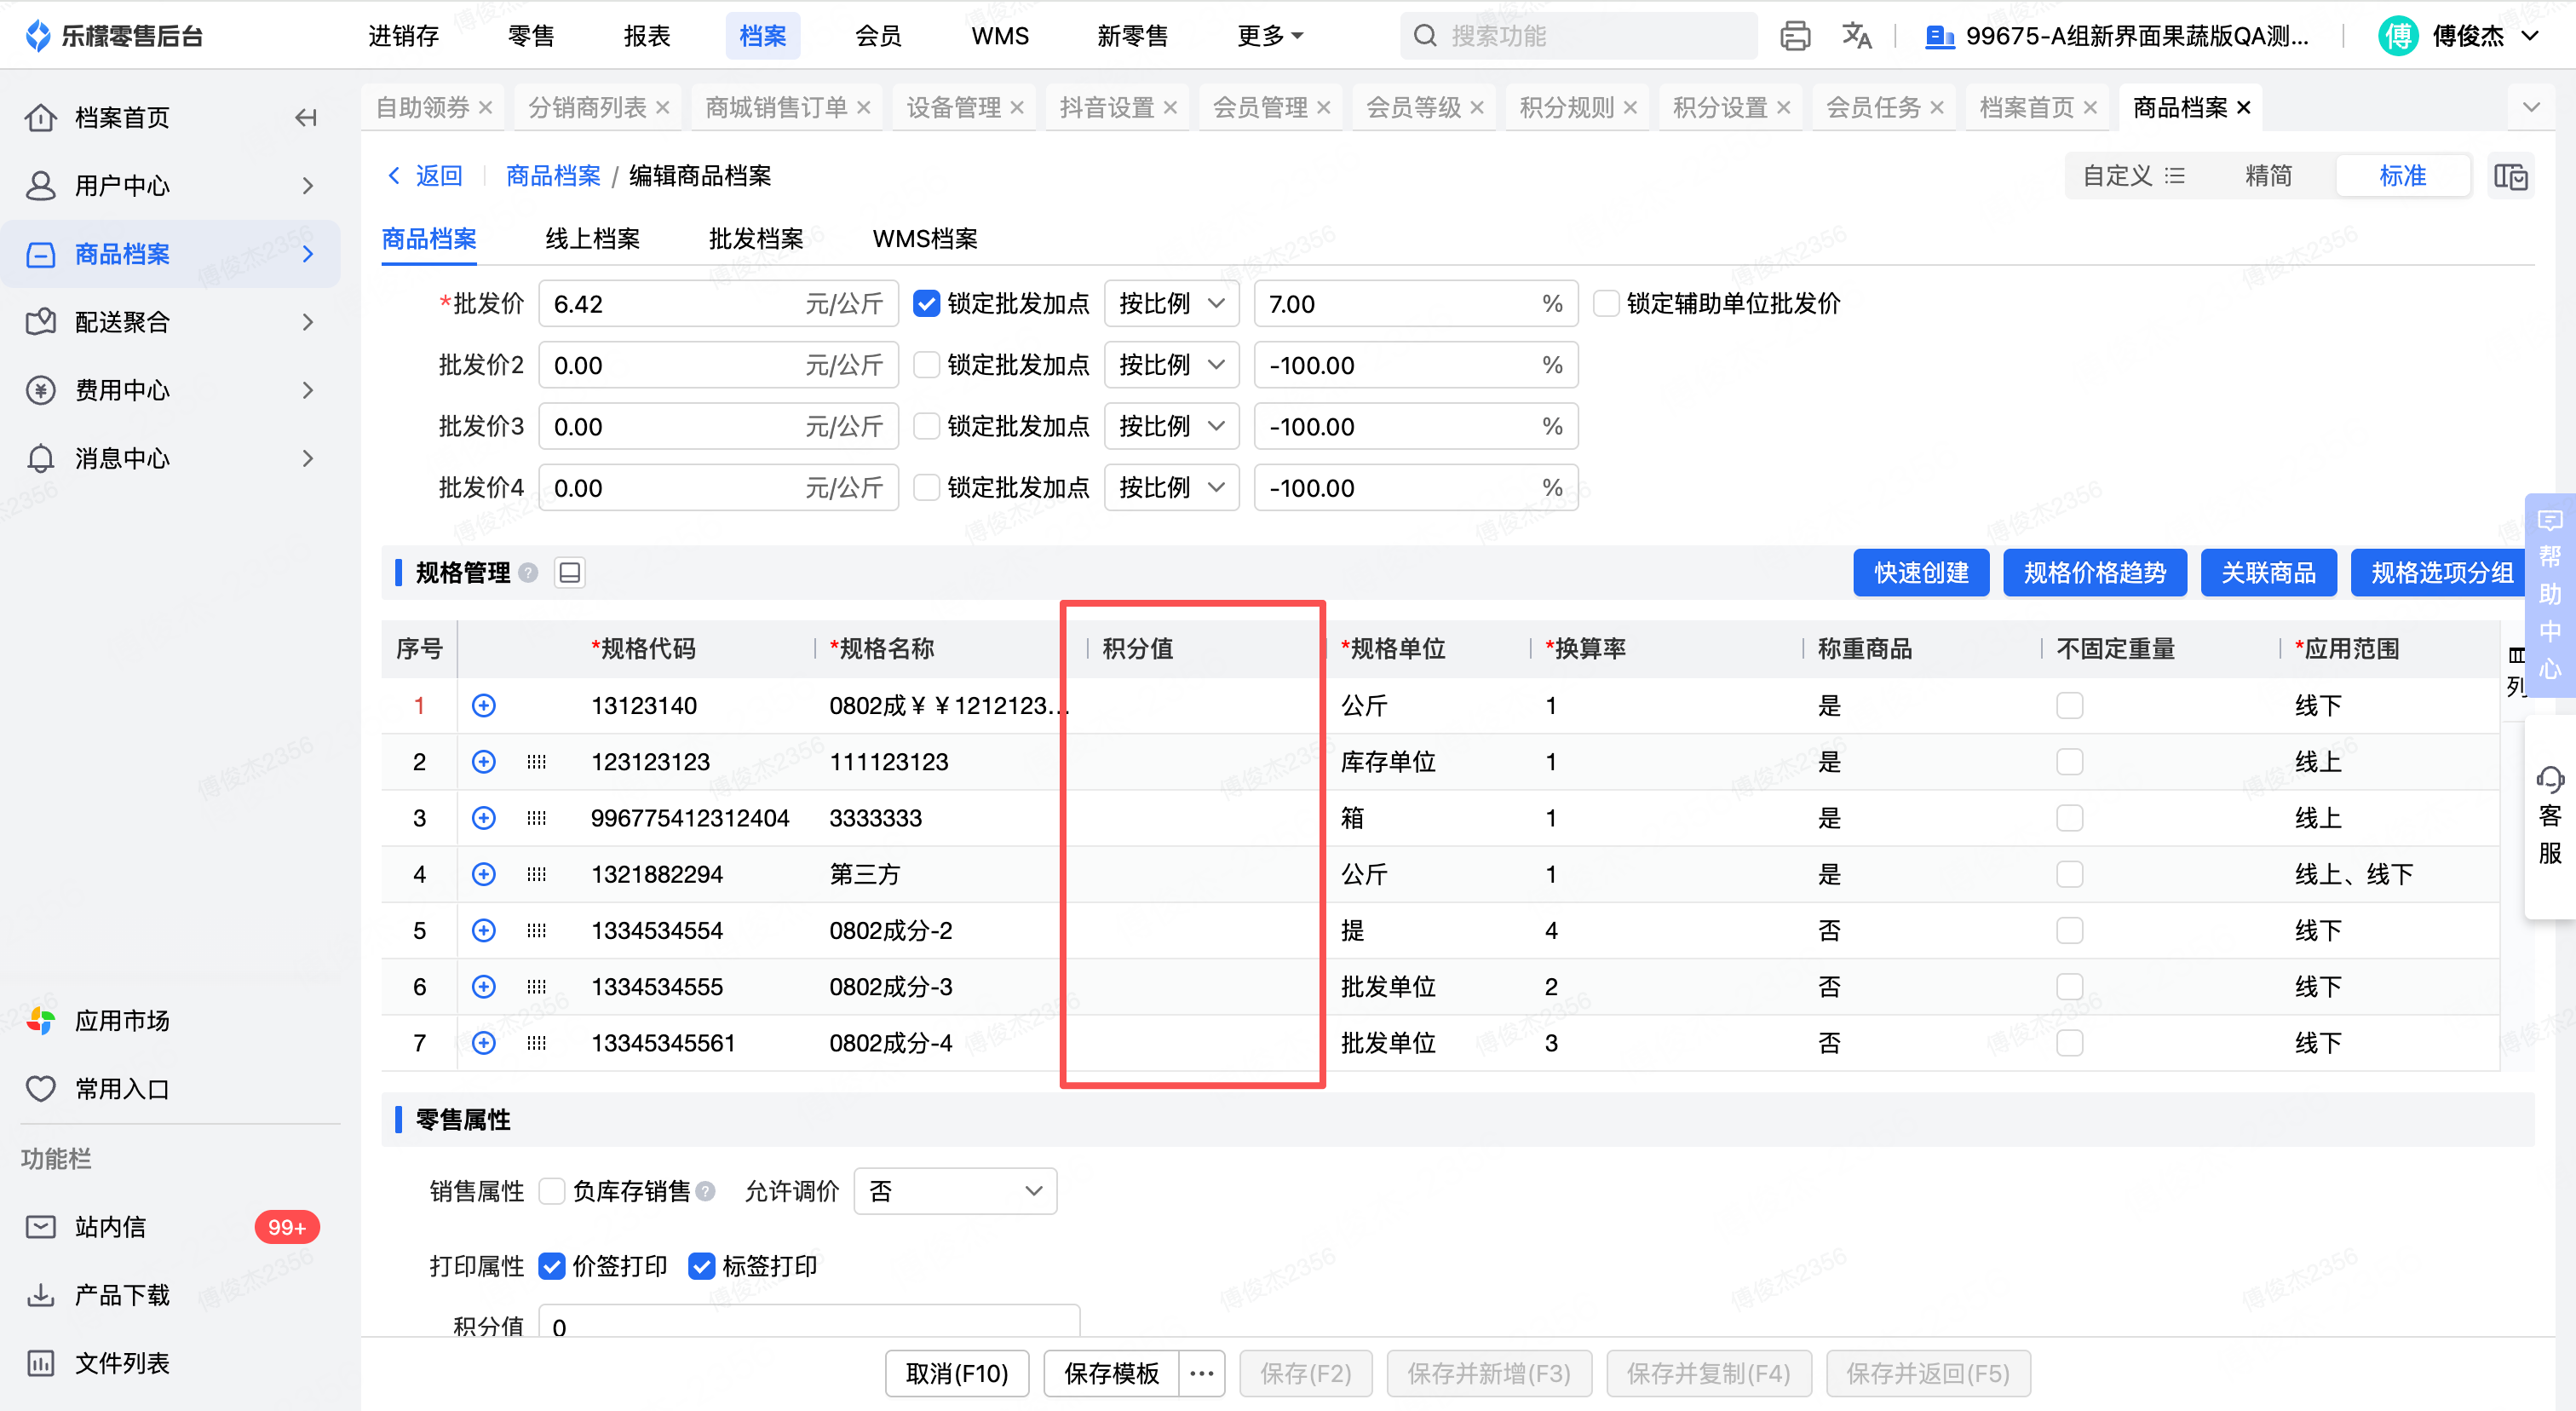Screen dimensions: 2576x1411
Task: Open 按比例 dropdown for 批发价2
Action: pyautogui.click(x=1171, y=365)
